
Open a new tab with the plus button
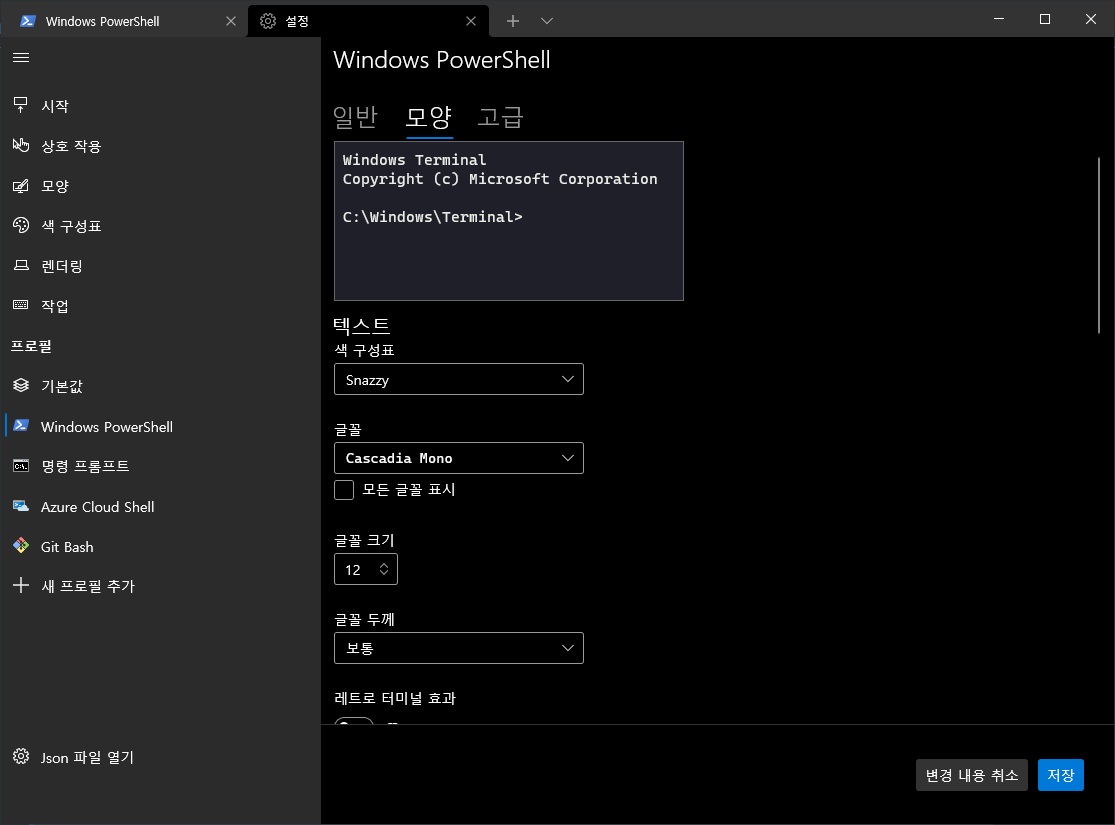pyautogui.click(x=513, y=21)
